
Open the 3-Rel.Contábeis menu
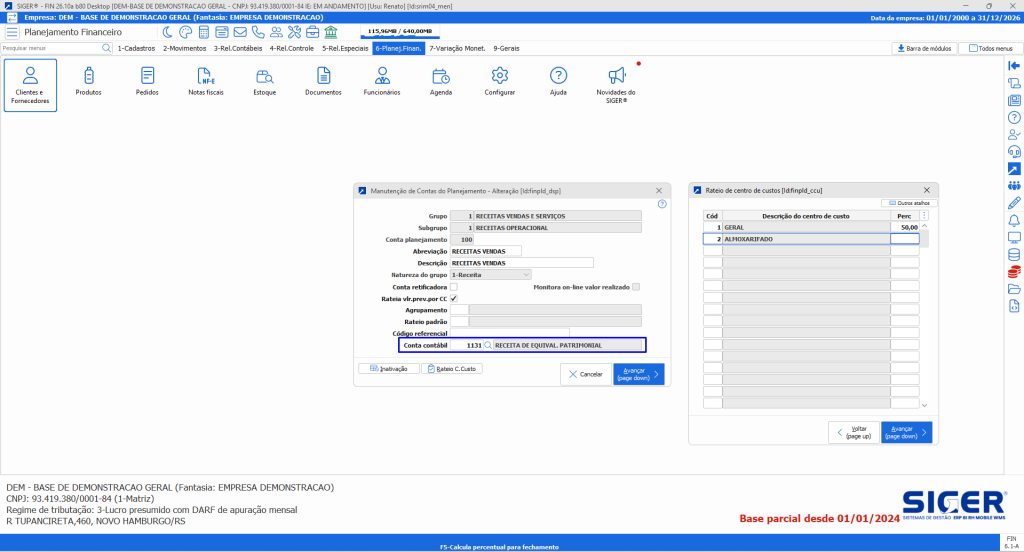coord(238,48)
